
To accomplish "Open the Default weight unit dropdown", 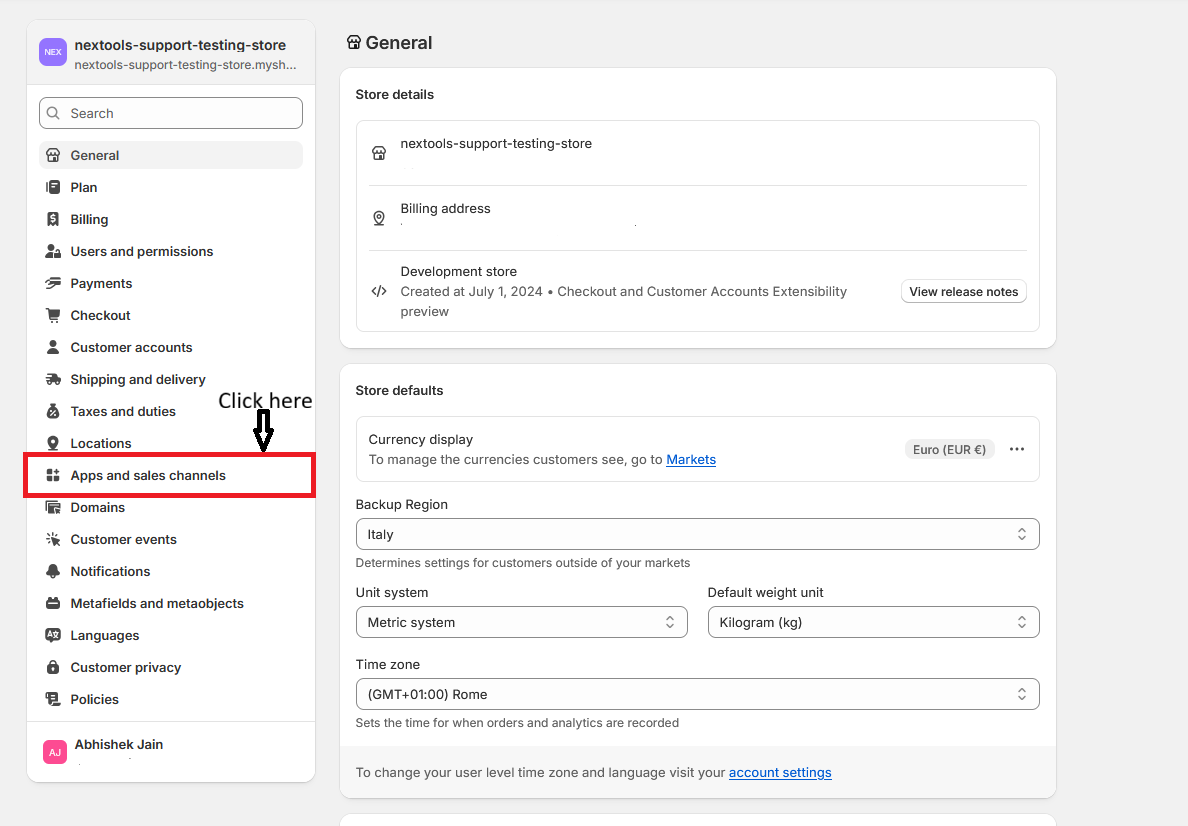I will click(x=873, y=622).
